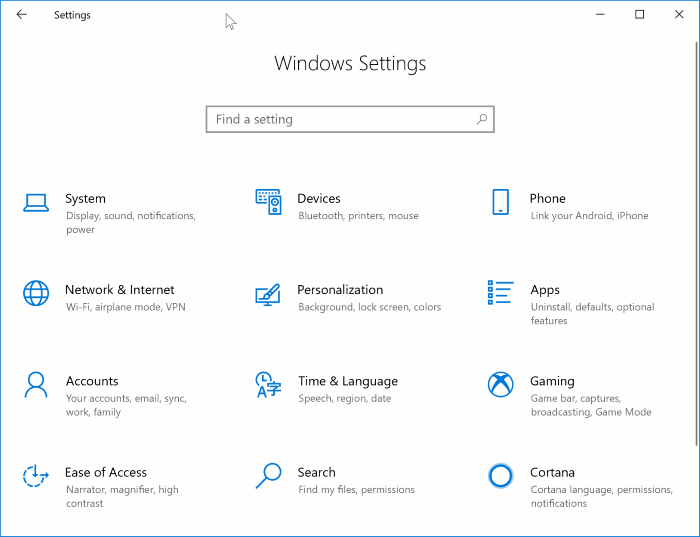
Task: Click the Devices keyboard-speaker icon
Action: pos(268,202)
